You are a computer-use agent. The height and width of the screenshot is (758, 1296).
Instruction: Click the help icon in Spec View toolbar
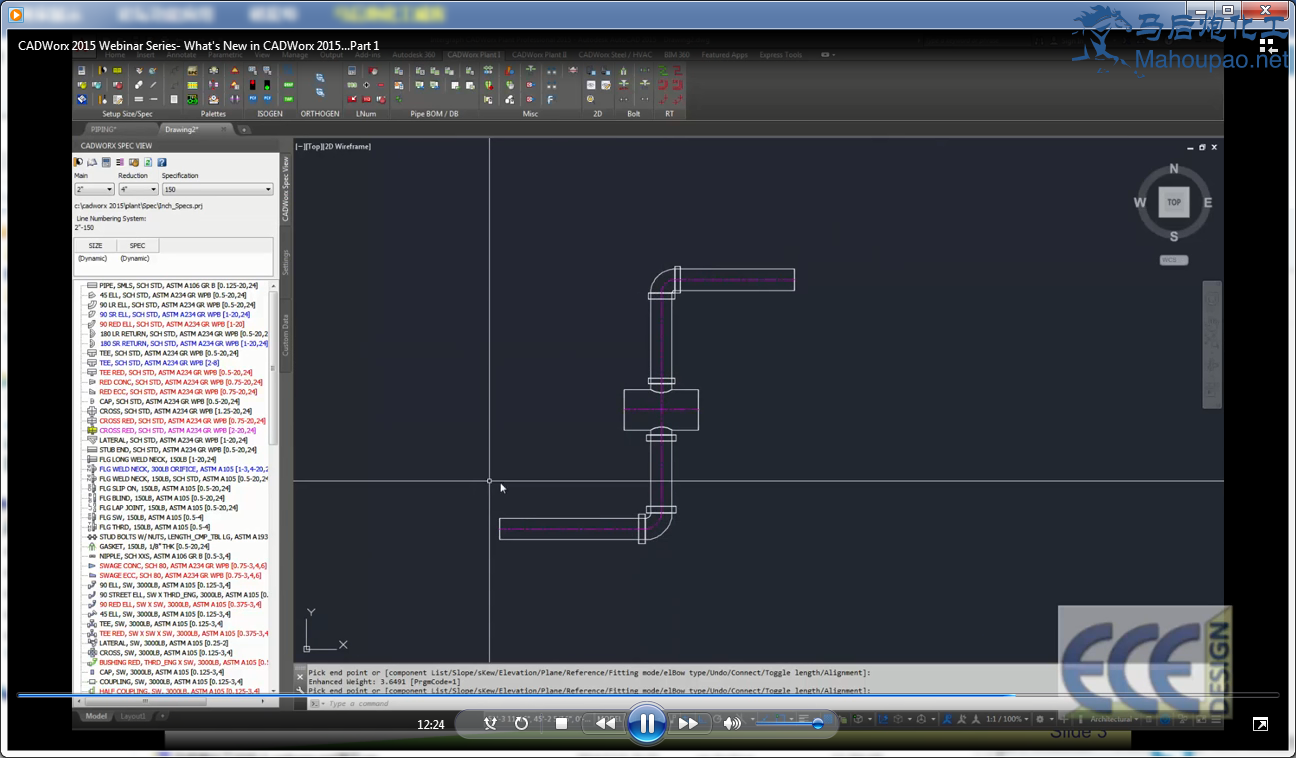click(162, 162)
